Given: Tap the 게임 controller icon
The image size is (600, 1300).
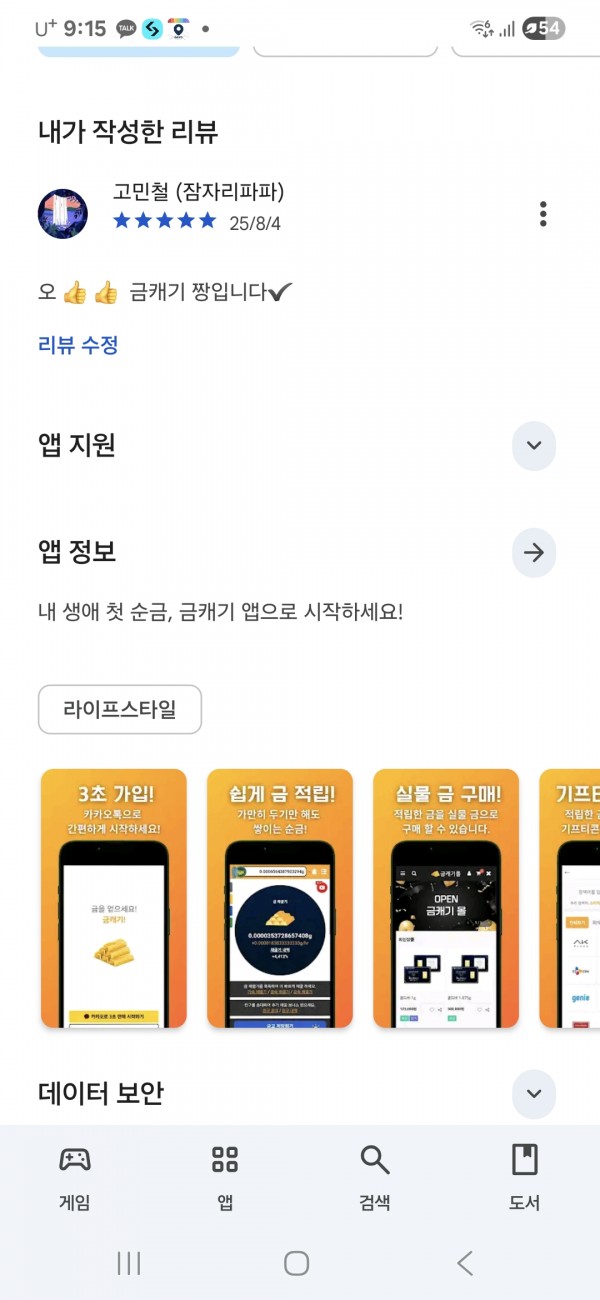Looking at the screenshot, I should click(x=75, y=1160).
